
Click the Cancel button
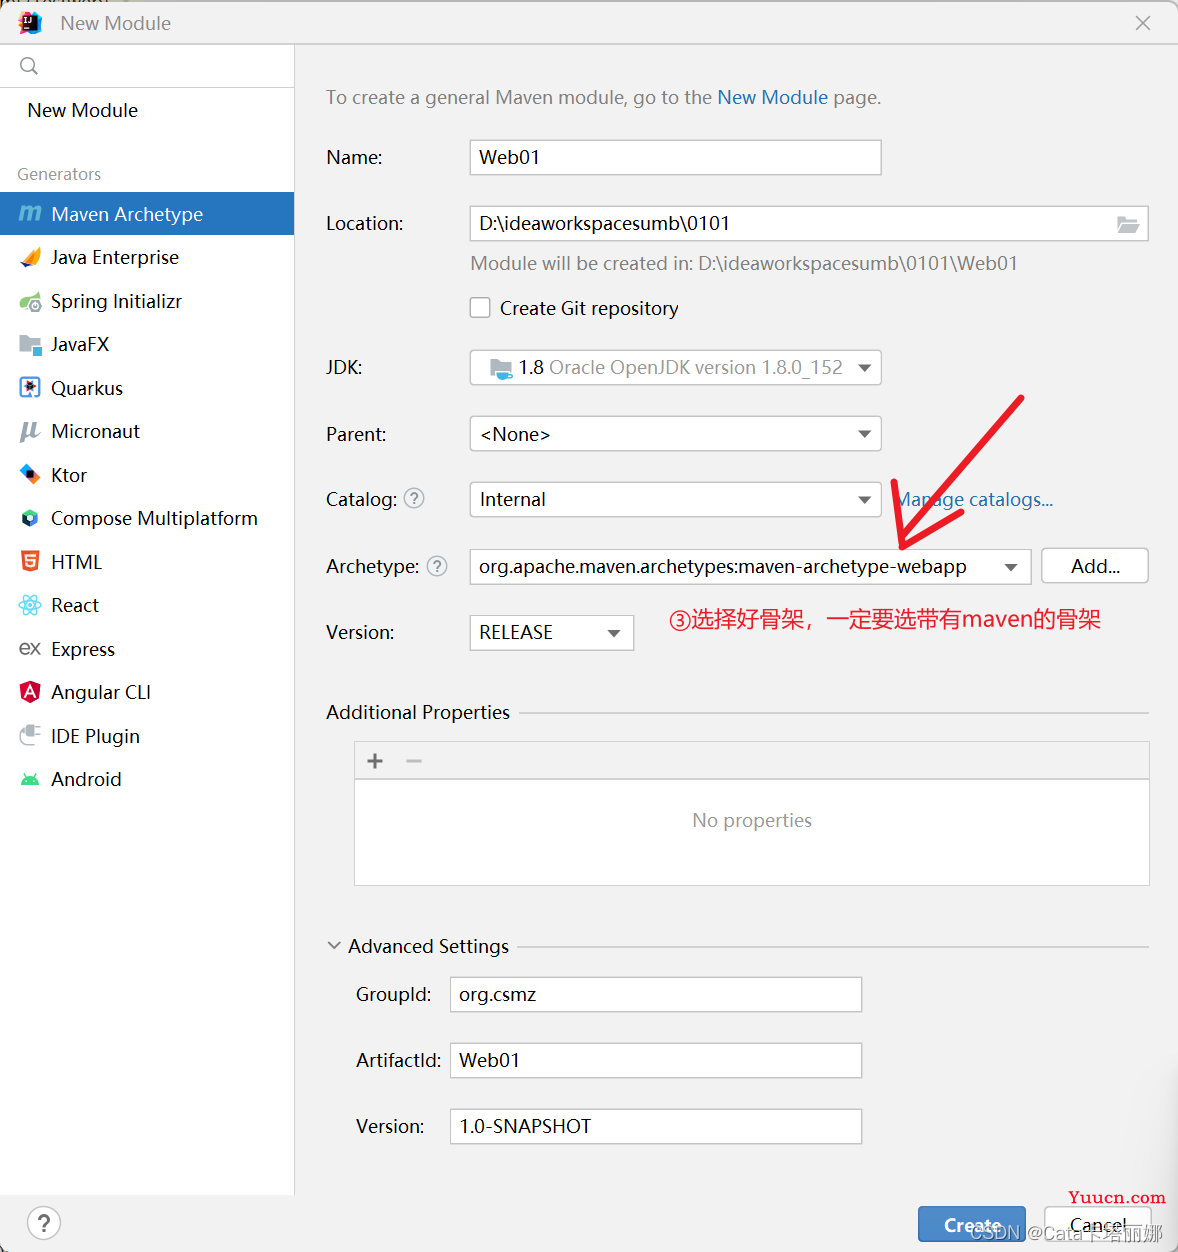coord(1097,1225)
